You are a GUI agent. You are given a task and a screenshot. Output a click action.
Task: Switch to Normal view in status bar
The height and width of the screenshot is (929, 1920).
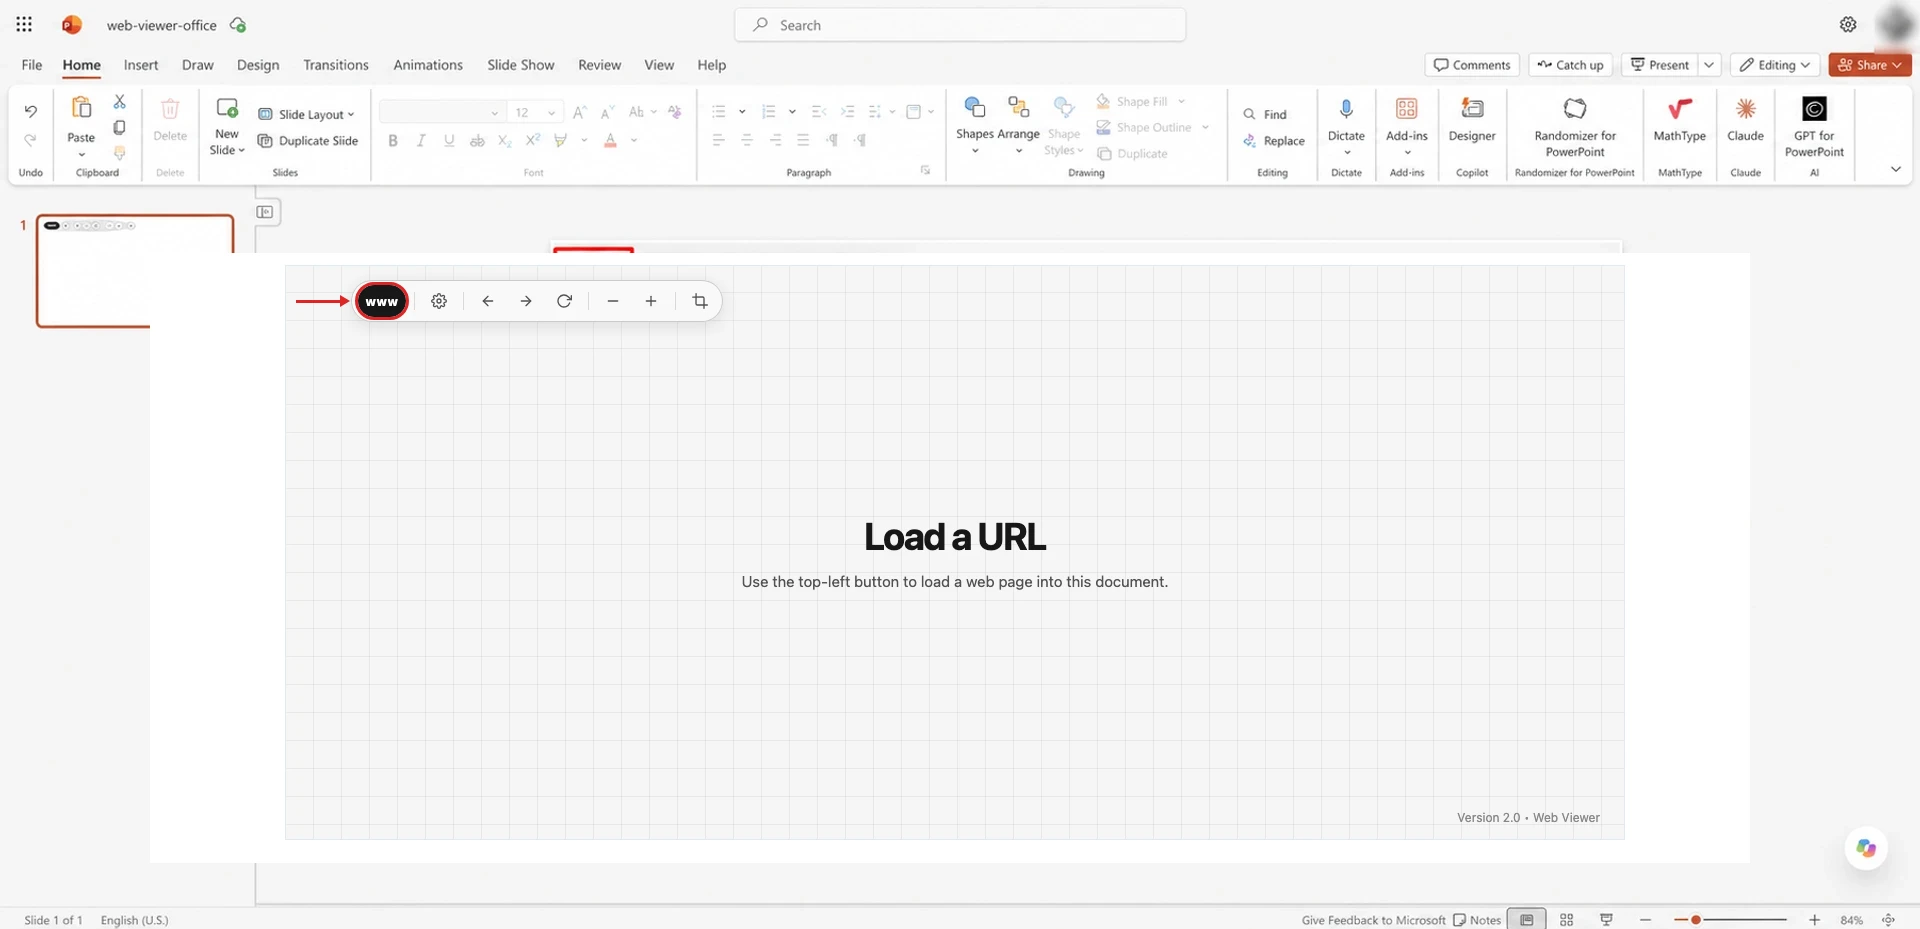coord(1527,920)
